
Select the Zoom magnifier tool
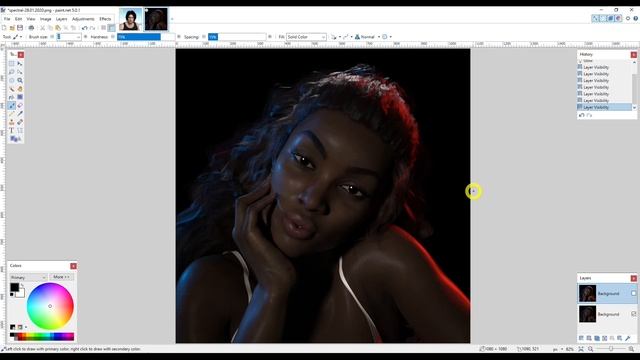click(x=20, y=80)
